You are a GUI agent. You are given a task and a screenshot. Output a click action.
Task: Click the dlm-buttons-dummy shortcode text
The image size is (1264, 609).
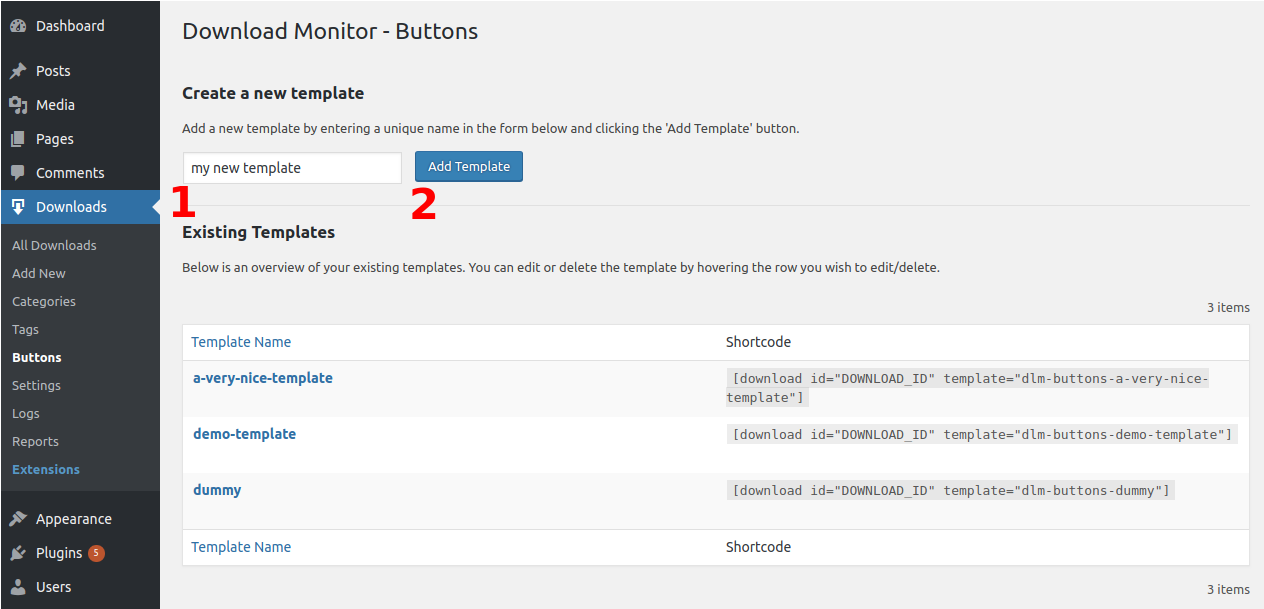pyautogui.click(x=950, y=490)
